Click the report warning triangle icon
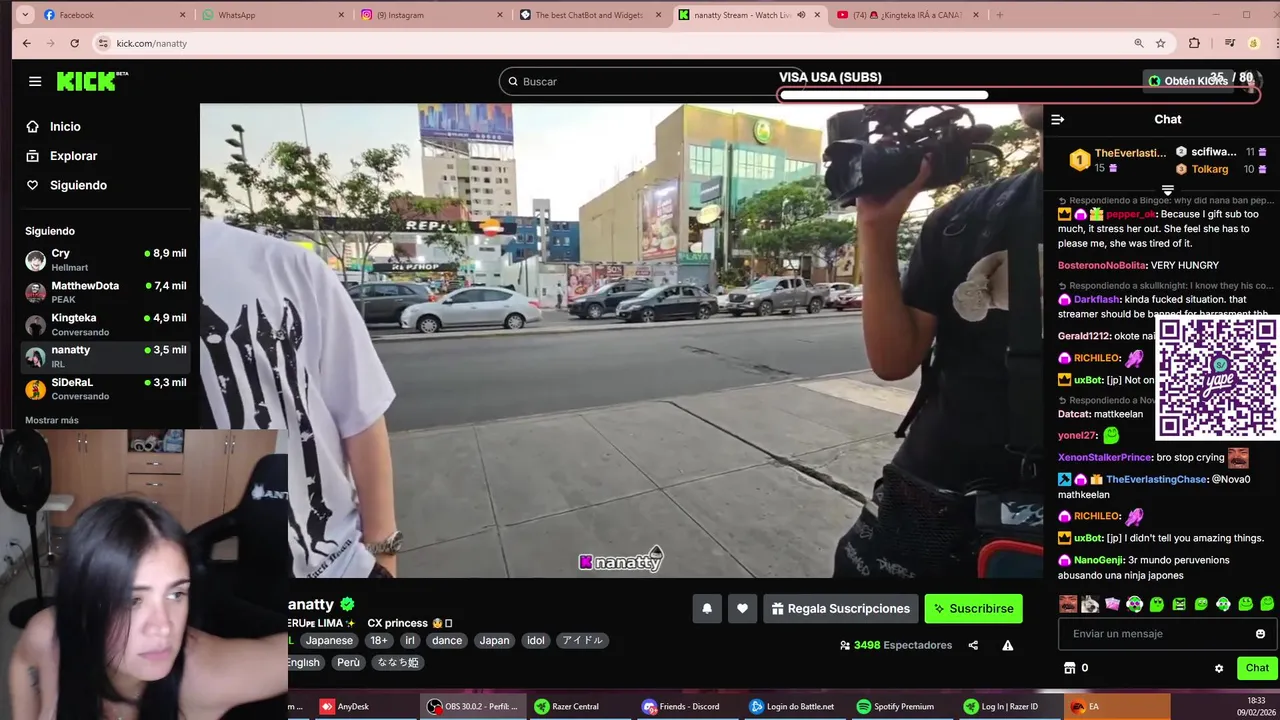Image resolution: width=1280 pixels, height=720 pixels. coord(1007,646)
